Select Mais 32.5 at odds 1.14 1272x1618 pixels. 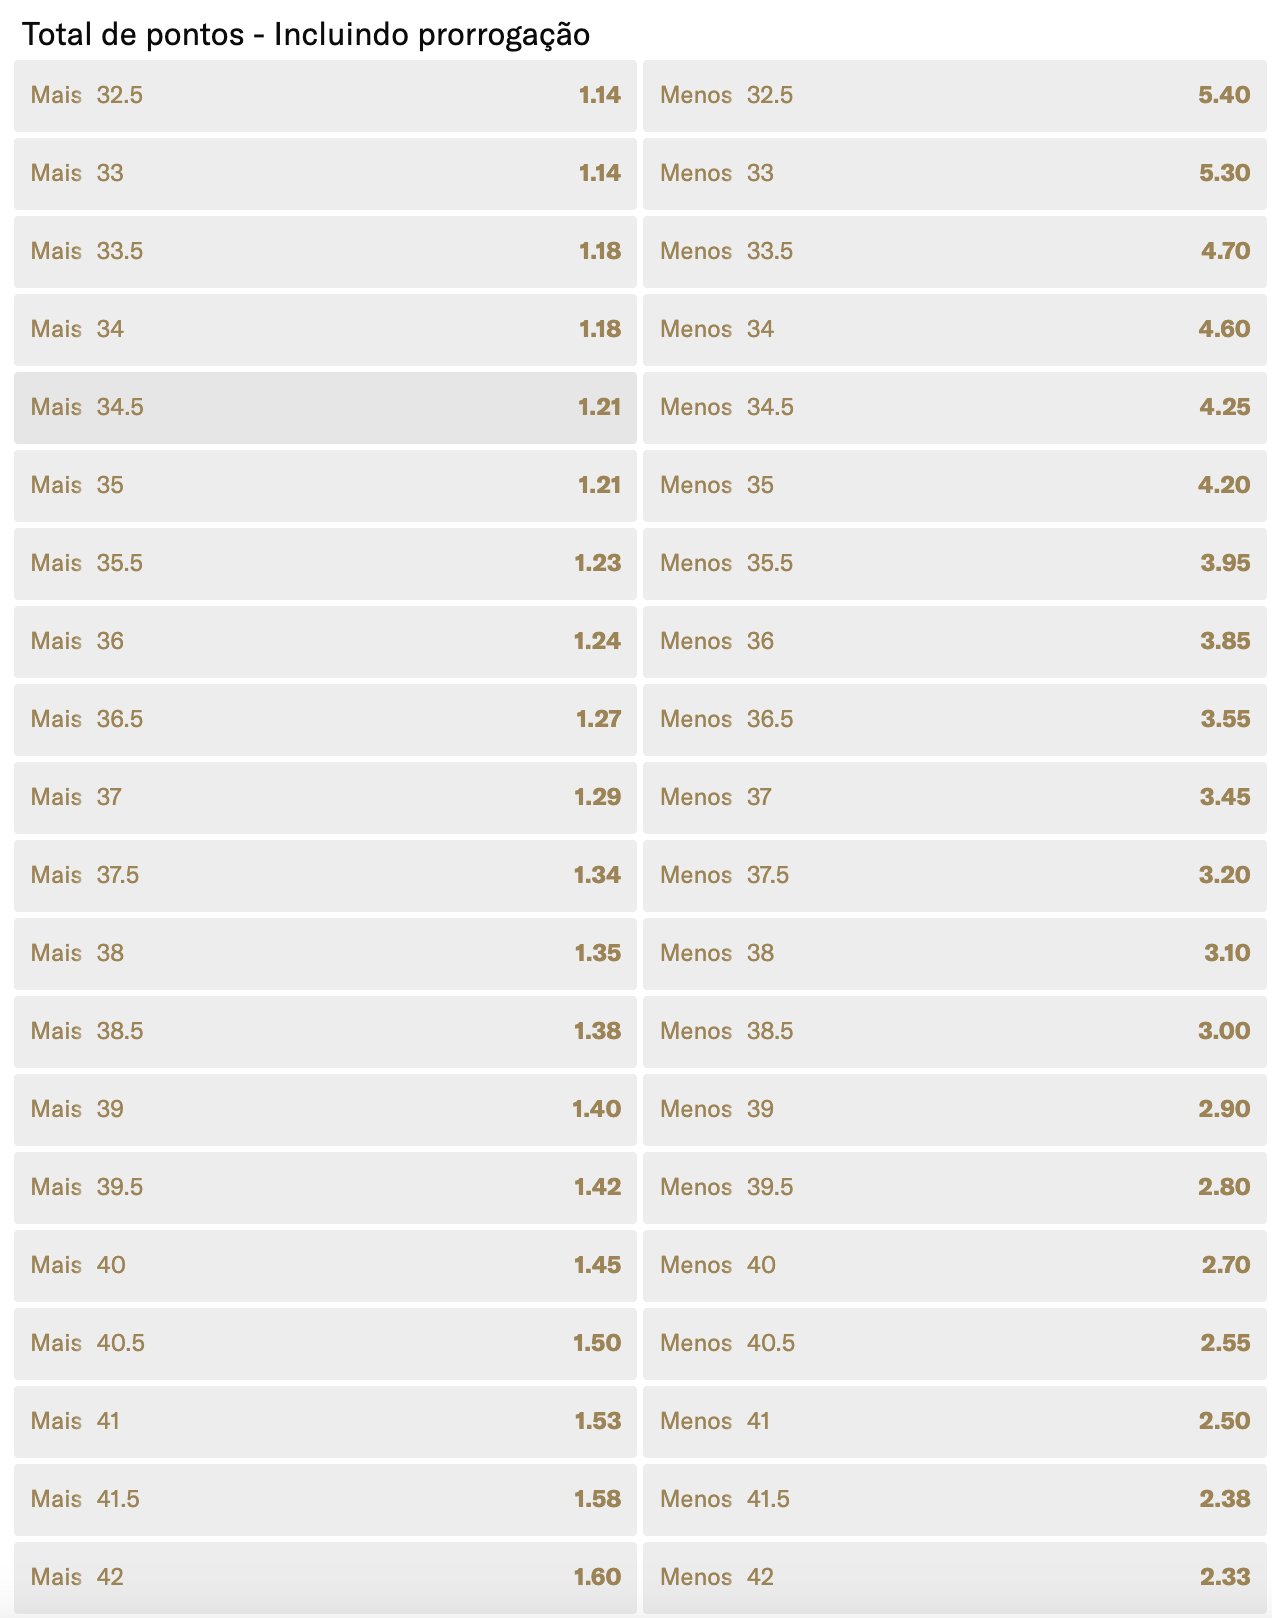point(325,96)
